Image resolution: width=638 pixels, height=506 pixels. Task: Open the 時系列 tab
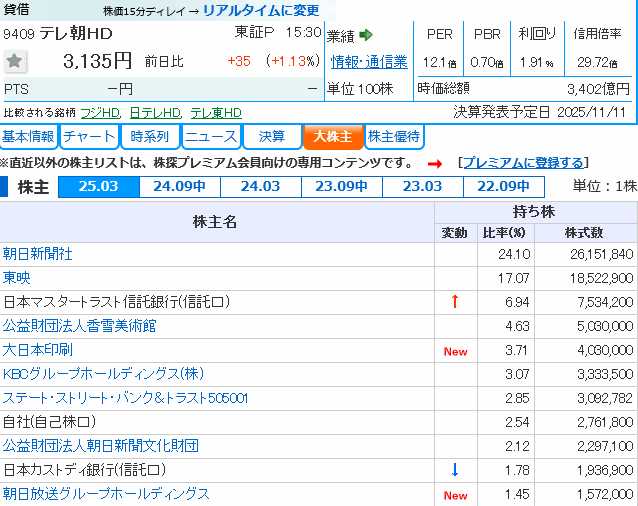tap(150, 137)
